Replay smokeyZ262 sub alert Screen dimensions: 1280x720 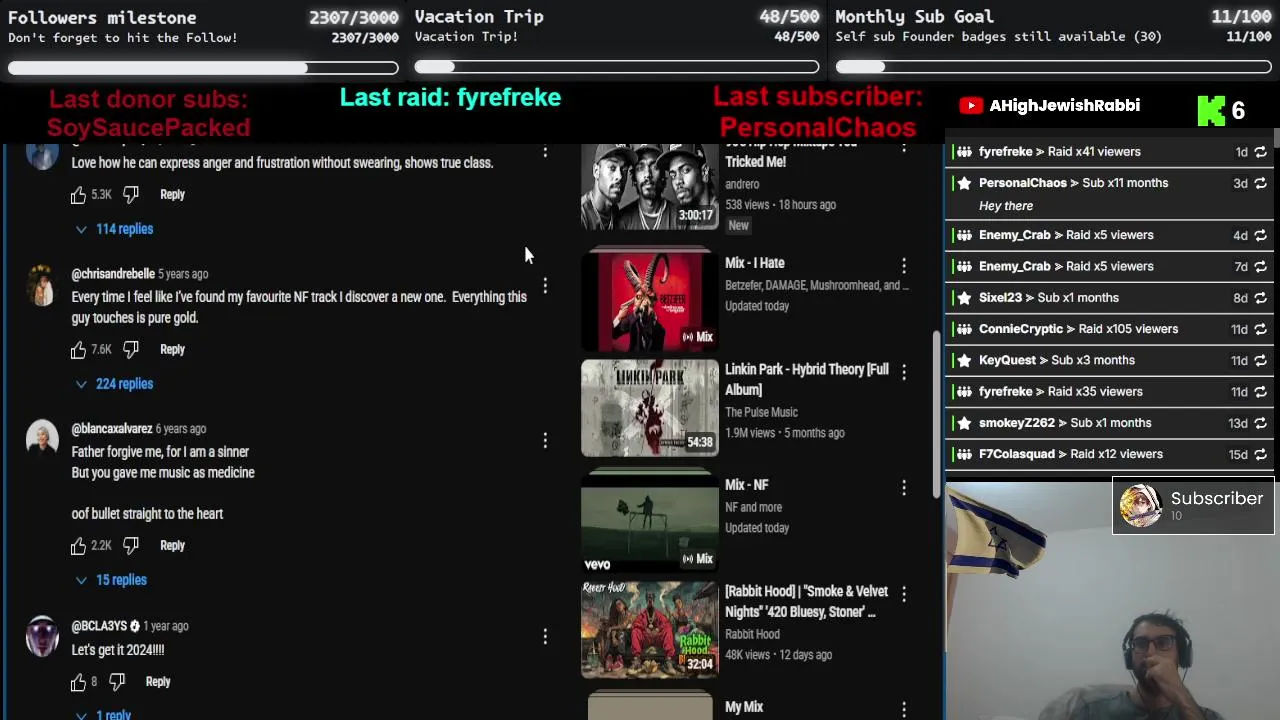pos(1260,423)
